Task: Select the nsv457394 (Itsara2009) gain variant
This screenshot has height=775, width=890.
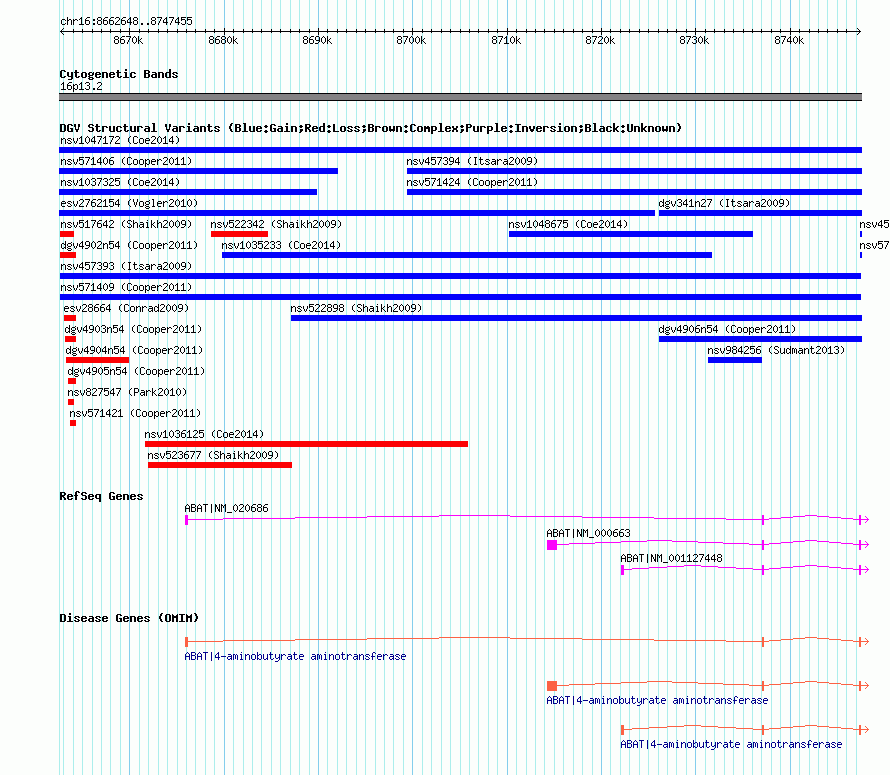Action: click(x=634, y=171)
